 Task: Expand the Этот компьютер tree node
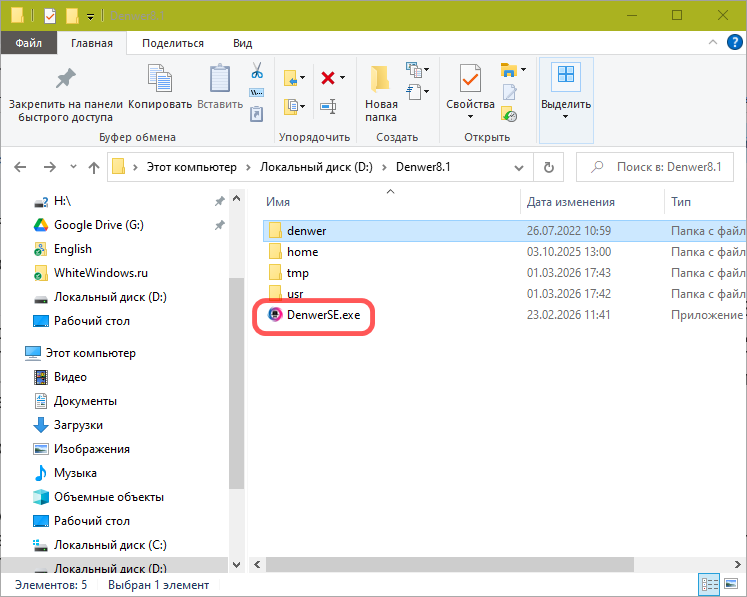click(x=13, y=353)
